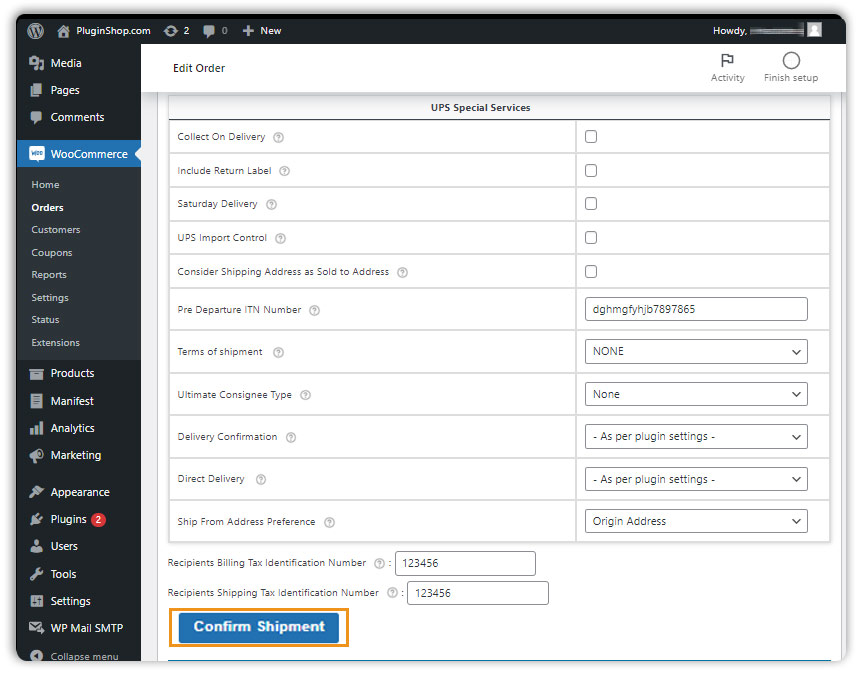Click the Marketing megaphone icon
864x677 pixels.
tap(36, 456)
